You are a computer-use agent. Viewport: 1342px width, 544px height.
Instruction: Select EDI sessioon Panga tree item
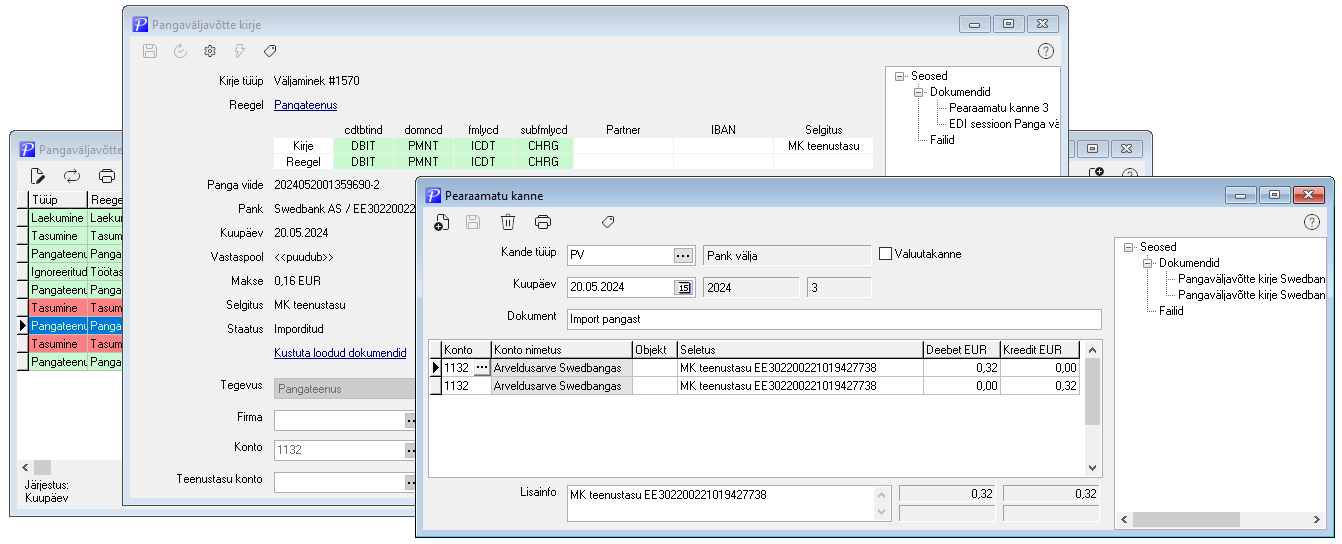[1003, 124]
